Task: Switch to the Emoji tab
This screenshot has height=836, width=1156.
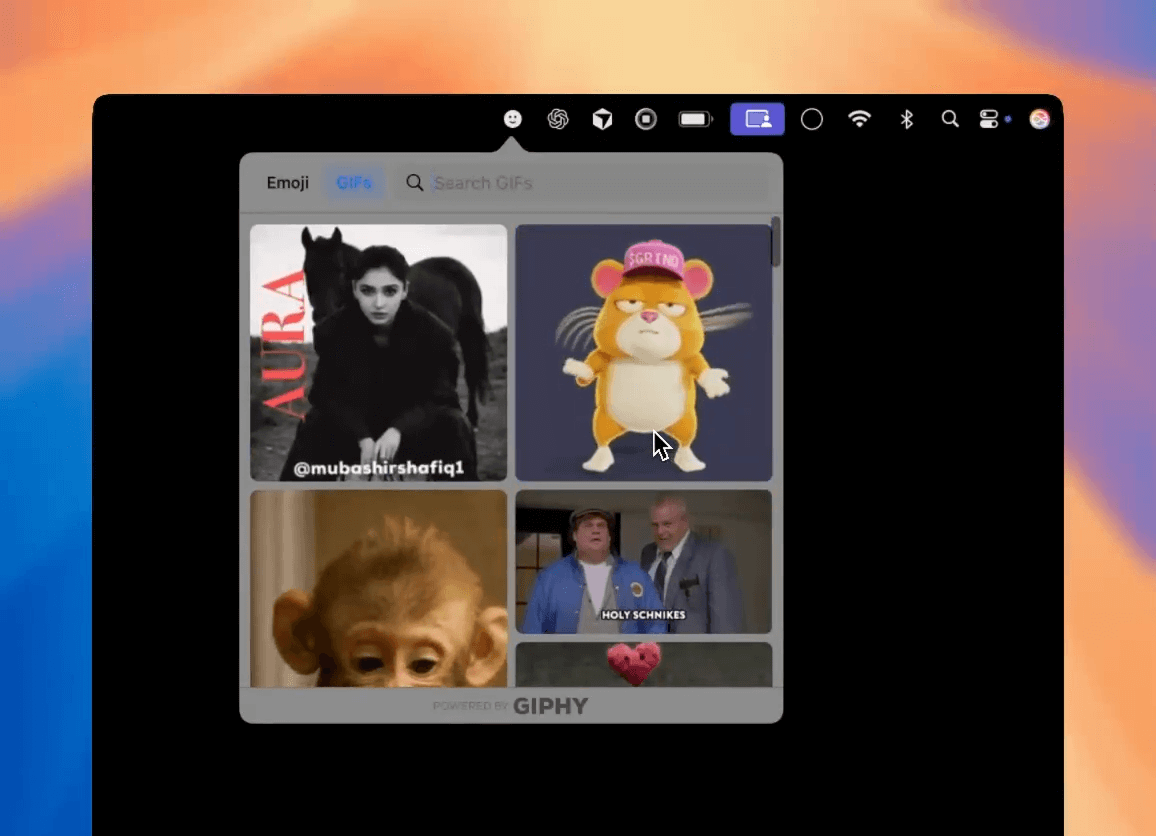Action: (287, 183)
